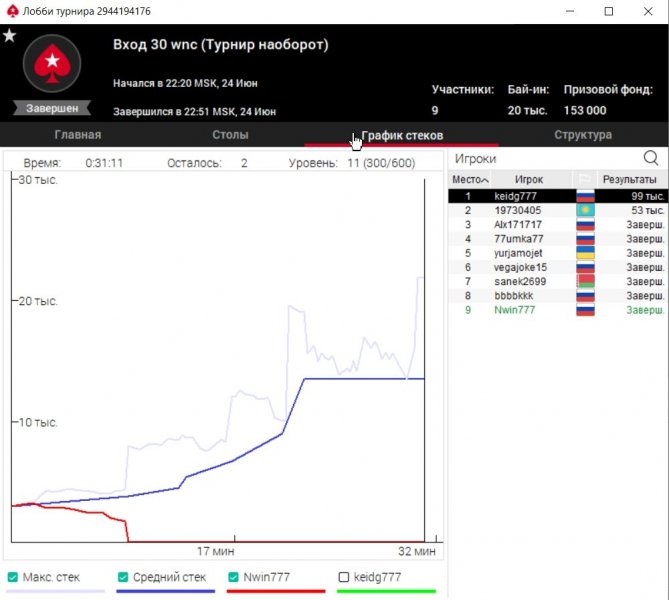Click the flag column header icon
Image resolution: width=669 pixels, height=600 pixels.
(x=584, y=179)
